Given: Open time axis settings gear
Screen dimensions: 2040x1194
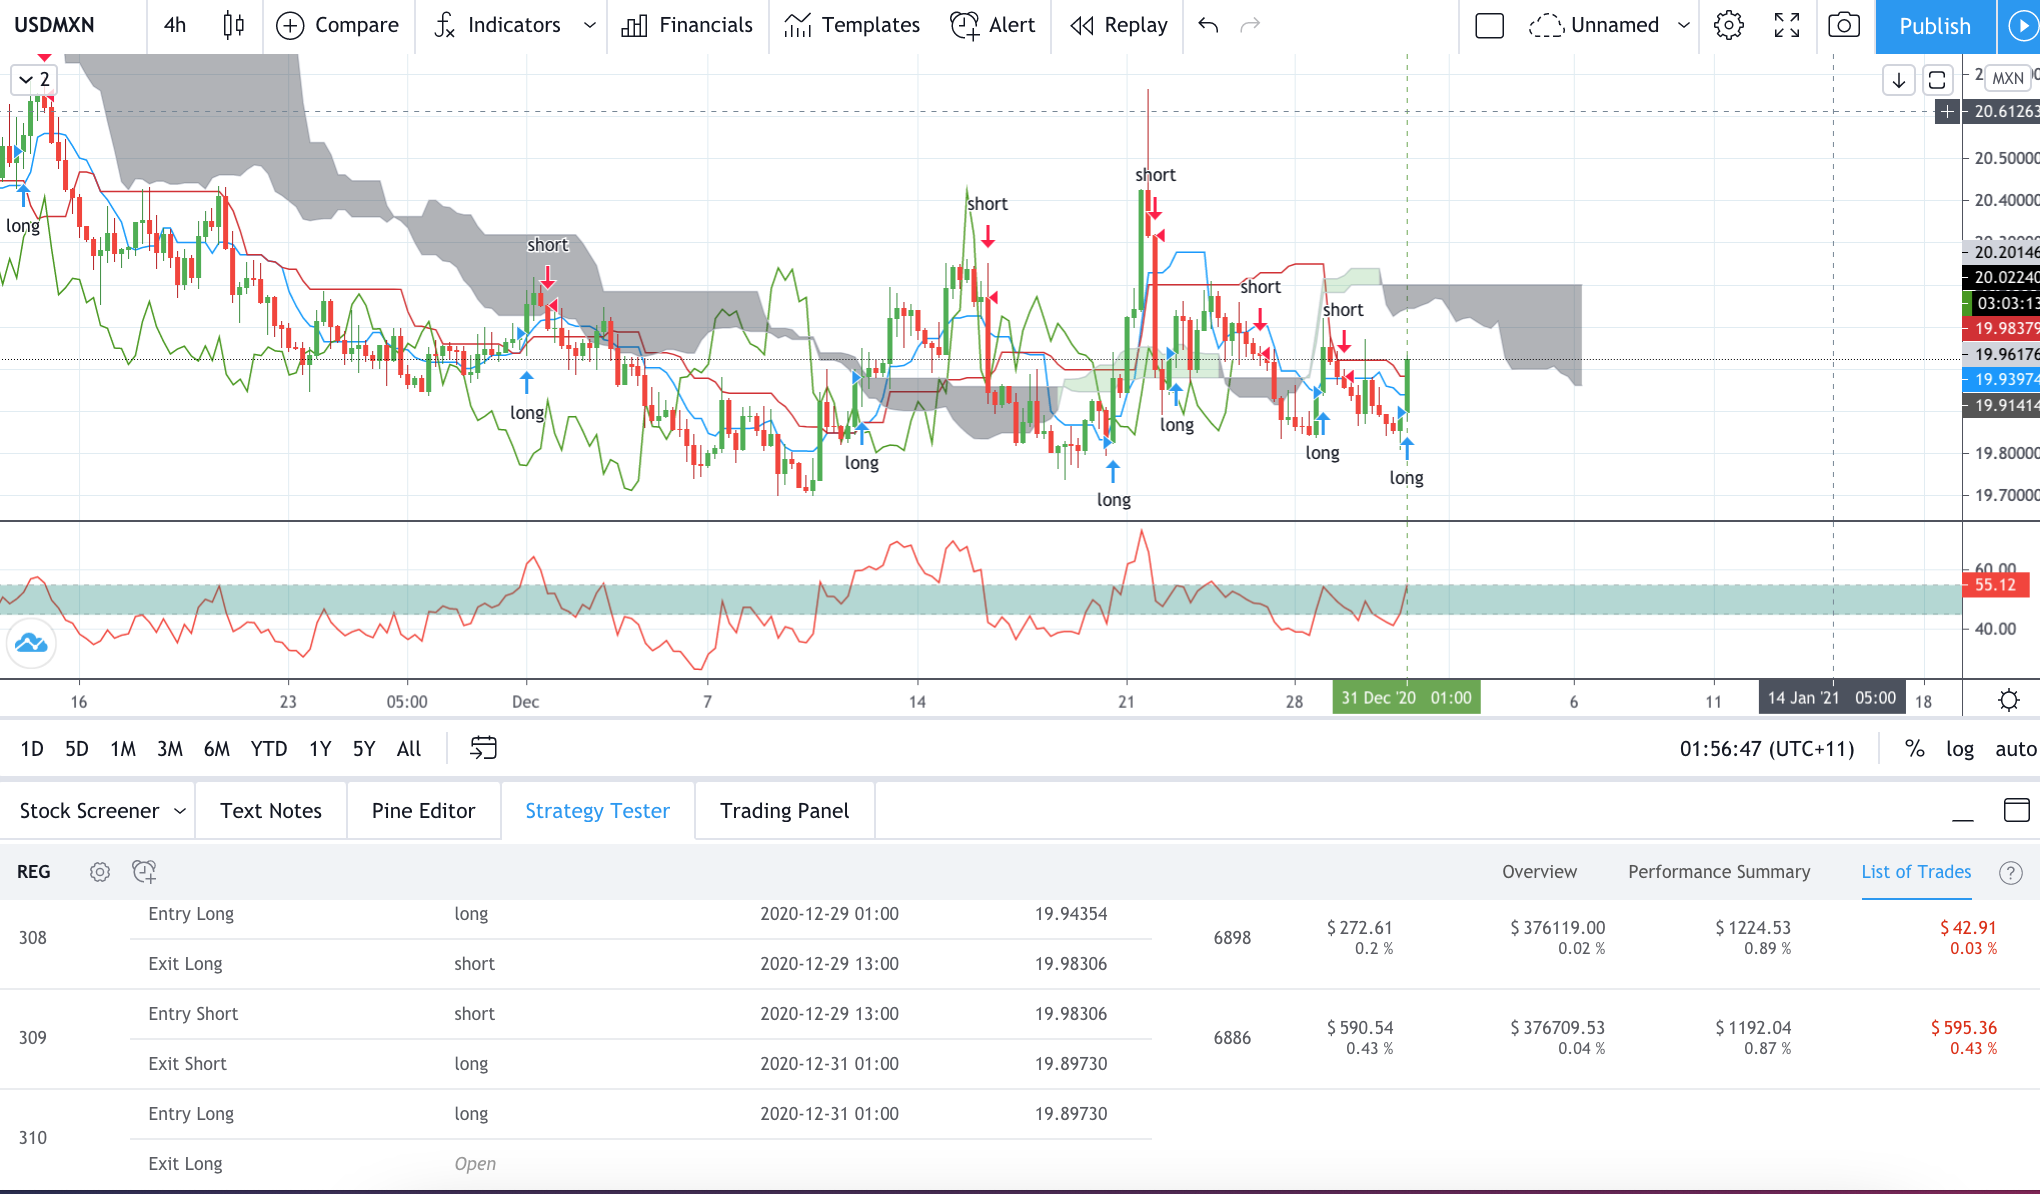Looking at the screenshot, I should (x=2008, y=700).
